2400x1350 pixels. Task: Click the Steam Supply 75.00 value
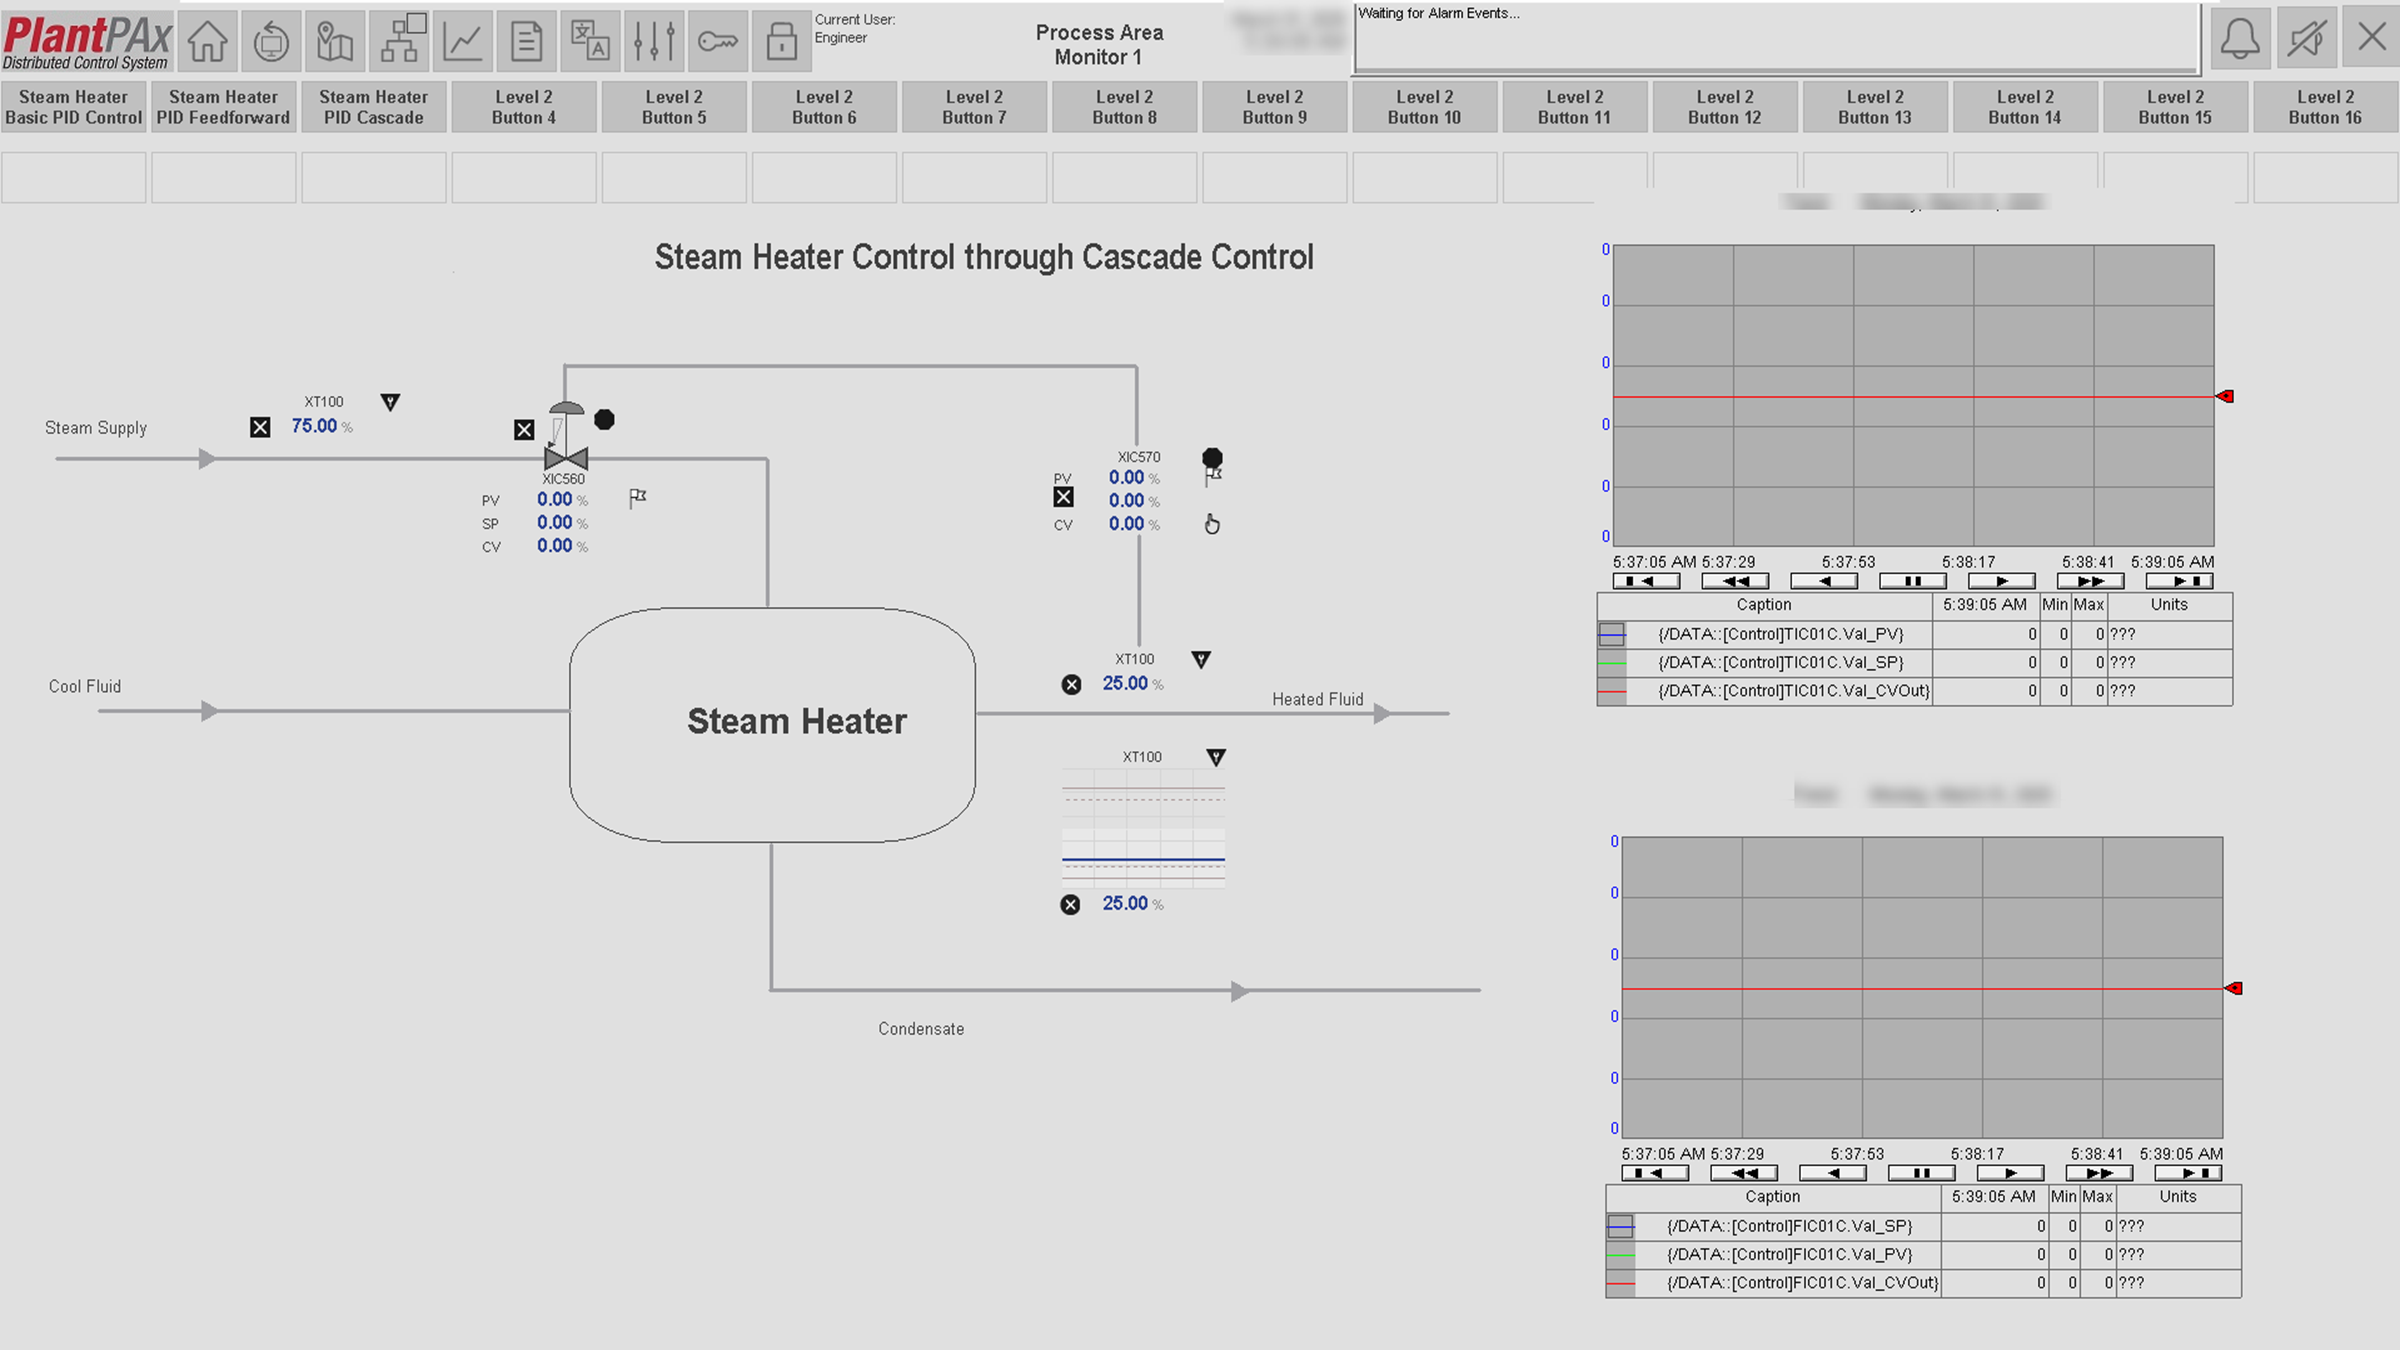(314, 426)
